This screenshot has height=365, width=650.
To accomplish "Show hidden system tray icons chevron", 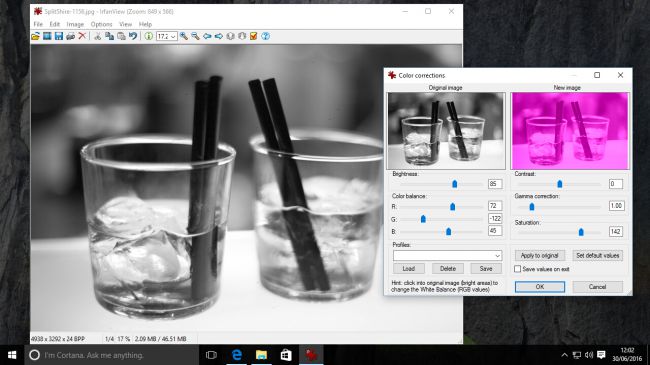I will (x=564, y=355).
